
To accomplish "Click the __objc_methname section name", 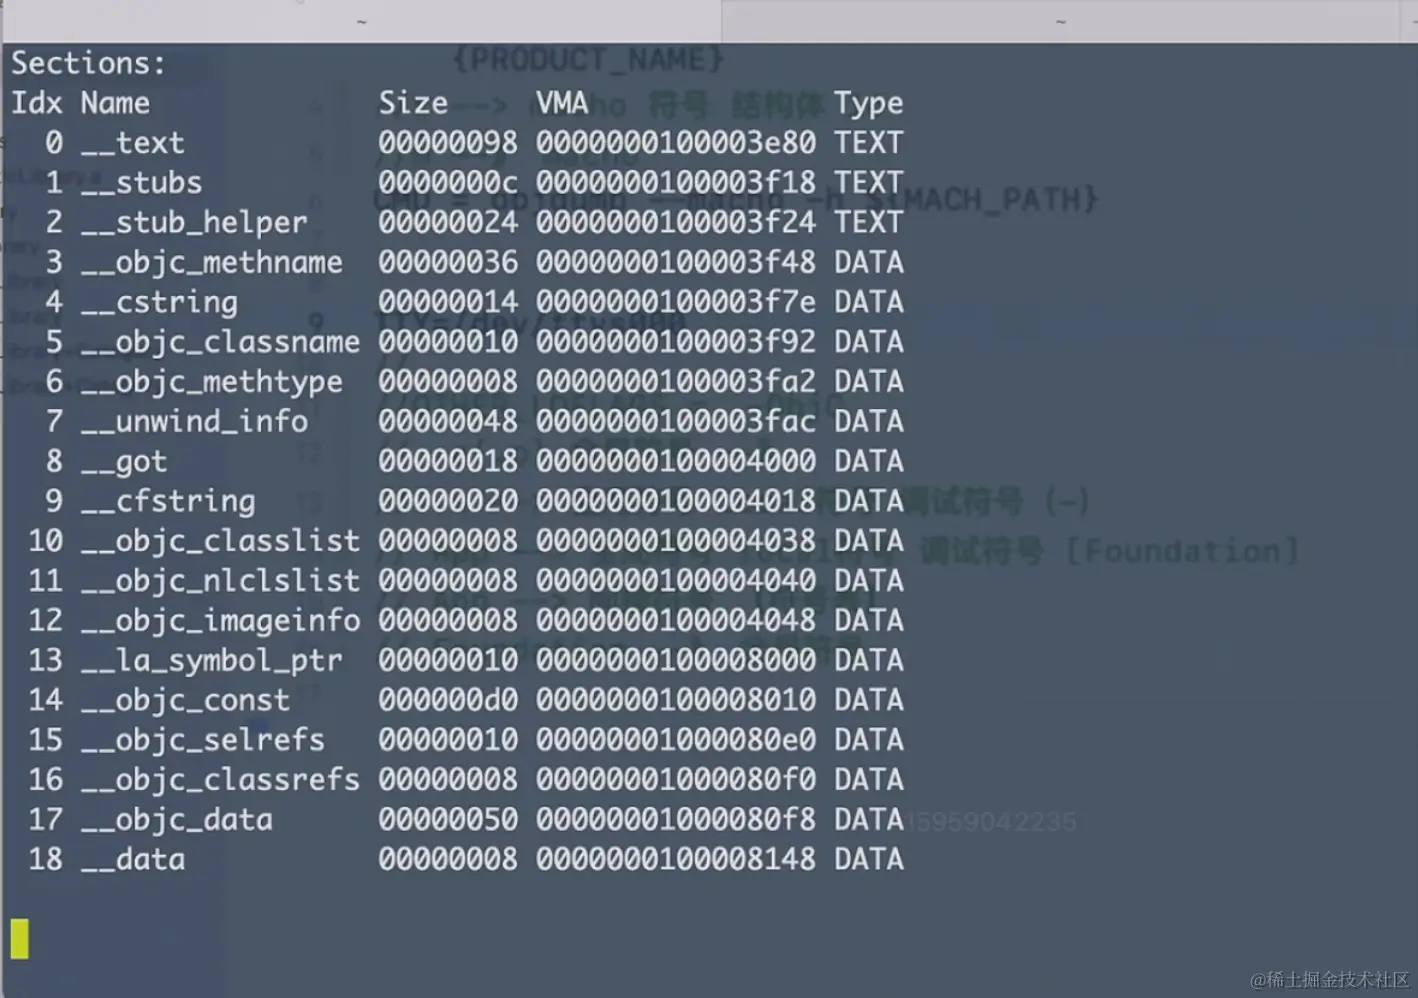I will click(212, 262).
